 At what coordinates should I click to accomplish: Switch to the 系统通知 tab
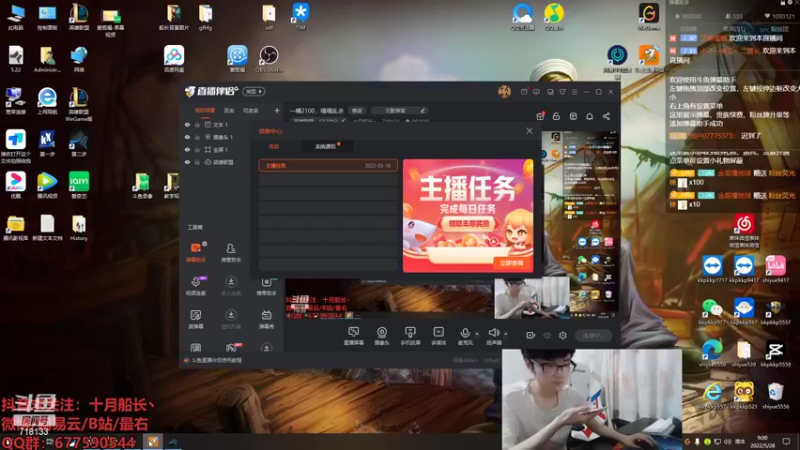coord(326,146)
